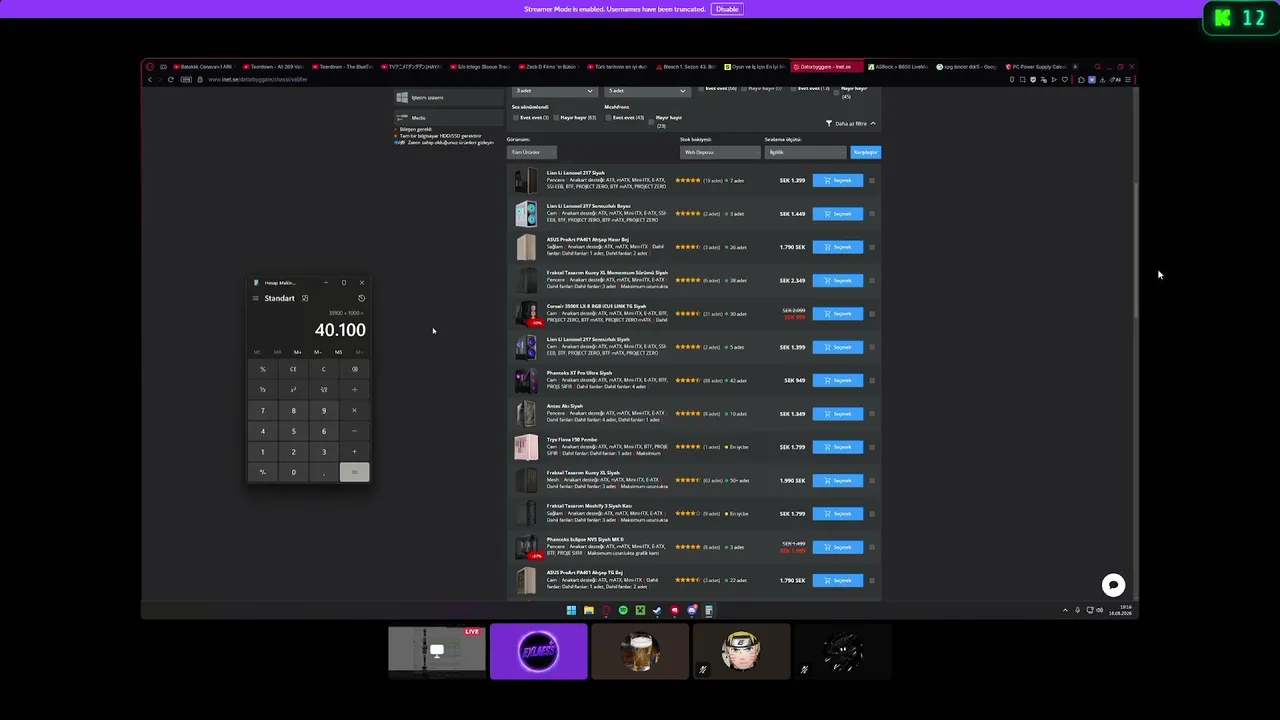This screenshot has height=720, width=1280.
Task: Switch to the 'Zack D Films' YouTube tab
Action: (548, 67)
